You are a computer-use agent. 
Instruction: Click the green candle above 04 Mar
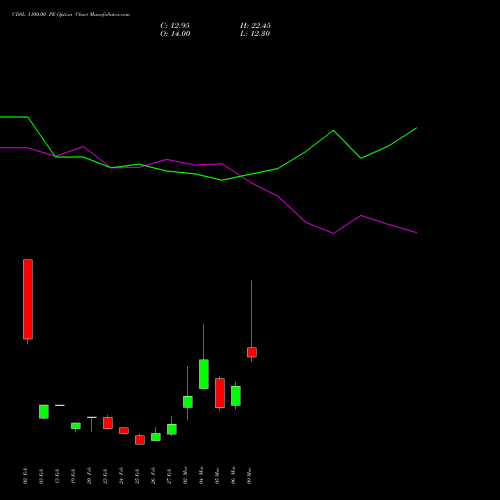pos(204,374)
